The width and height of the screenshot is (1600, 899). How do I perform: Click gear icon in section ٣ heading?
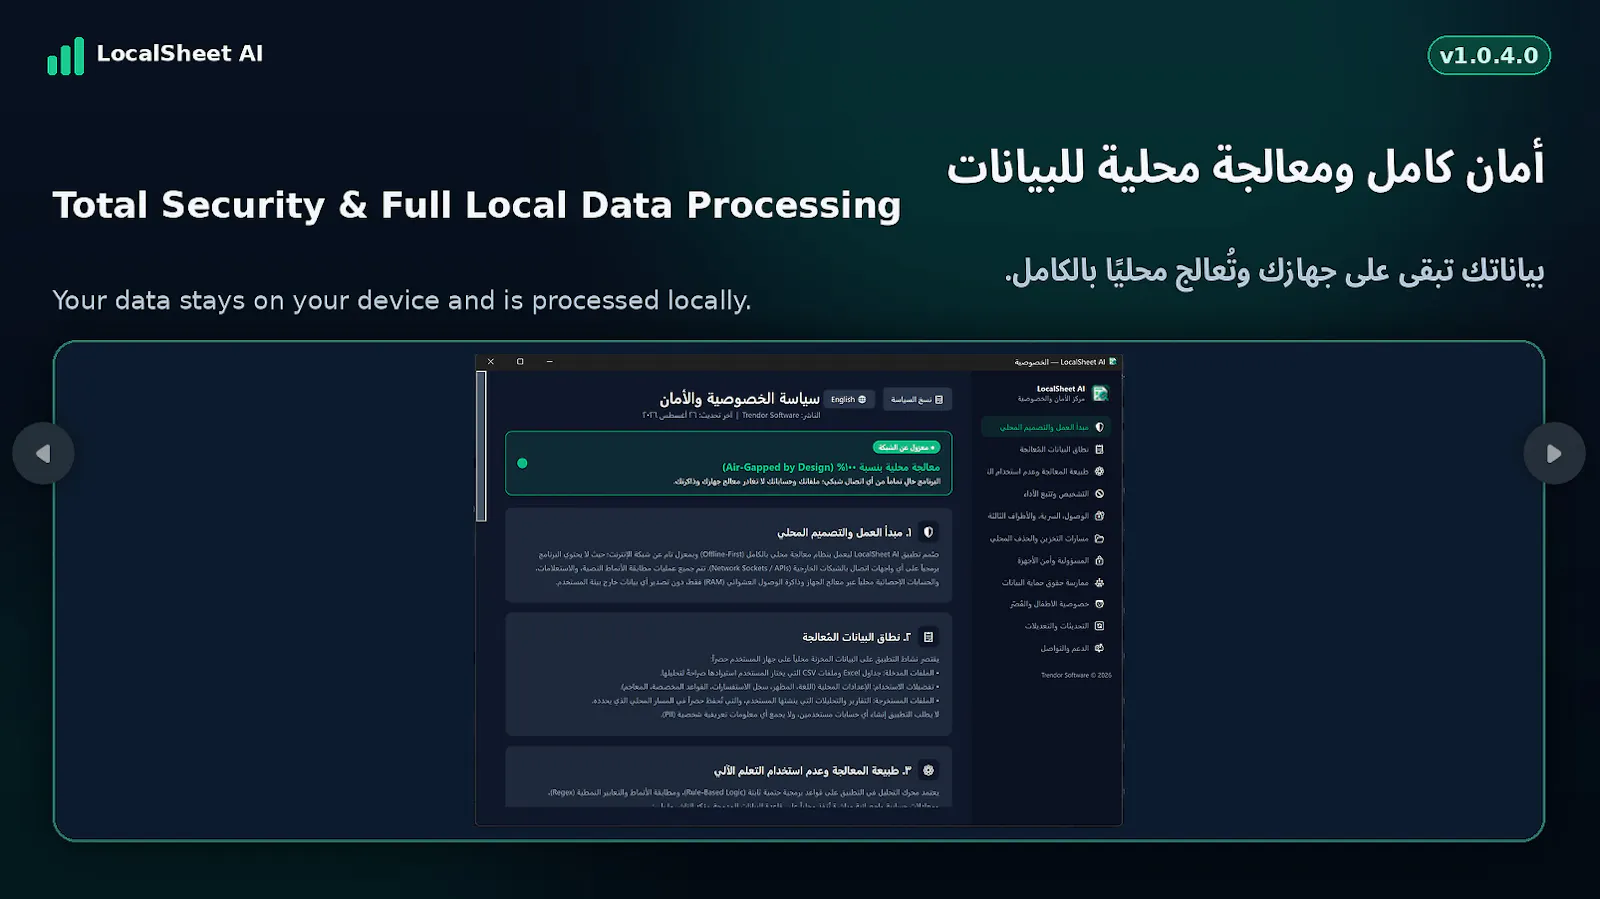point(928,770)
